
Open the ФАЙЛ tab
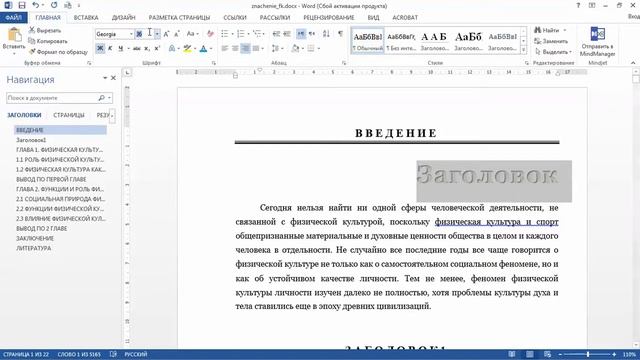click(x=13, y=18)
